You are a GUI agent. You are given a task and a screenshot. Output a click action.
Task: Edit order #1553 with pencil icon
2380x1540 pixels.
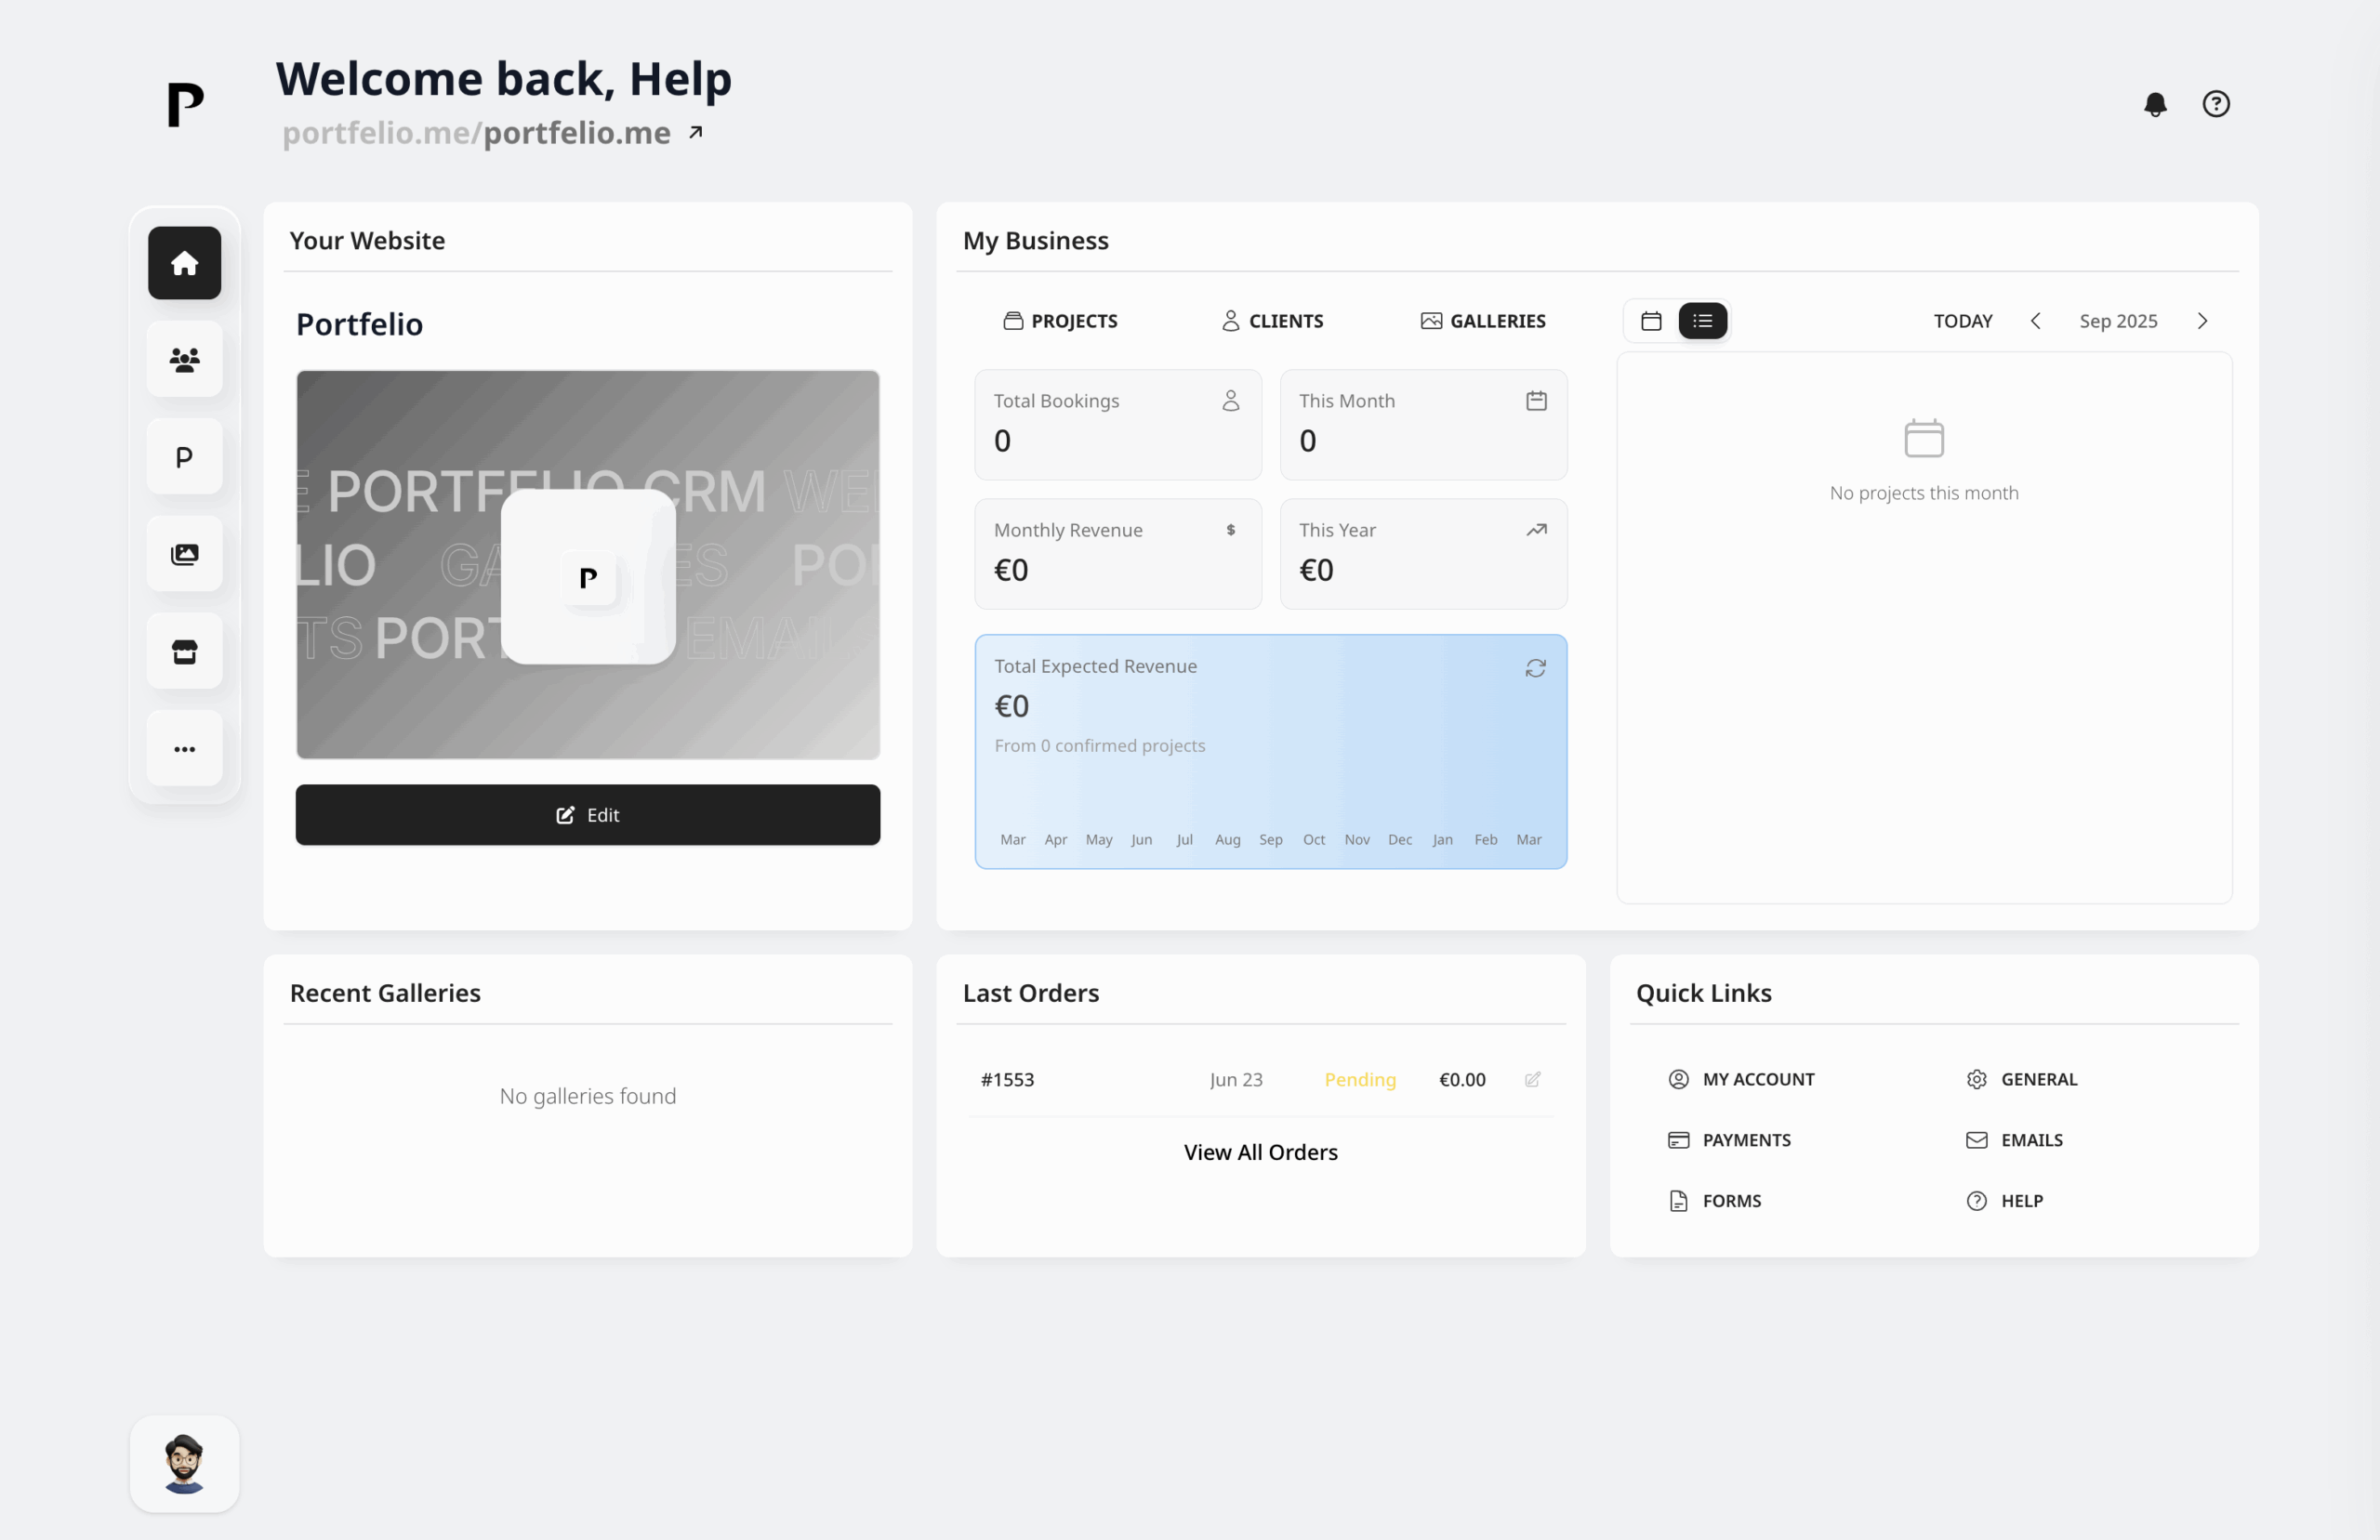tap(1532, 1079)
